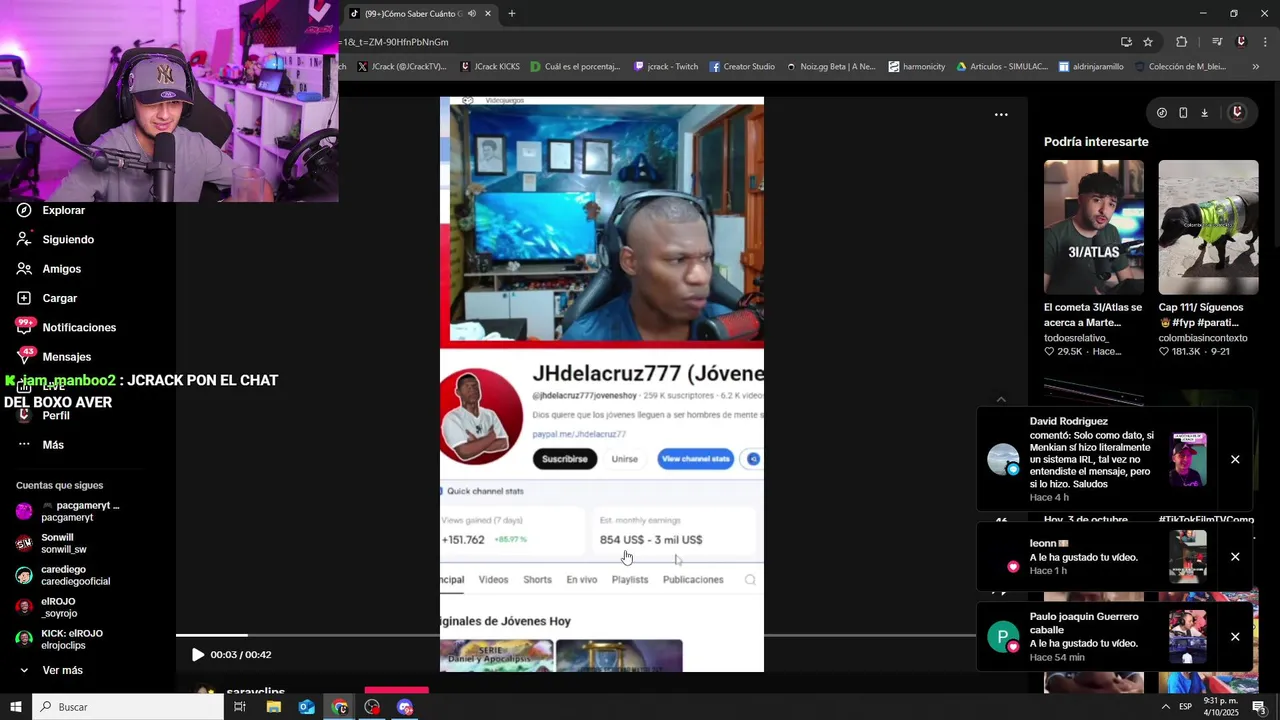Image resolution: width=1280 pixels, height=720 pixels.
Task: Open the harmonicity bookmark
Action: 916,67
